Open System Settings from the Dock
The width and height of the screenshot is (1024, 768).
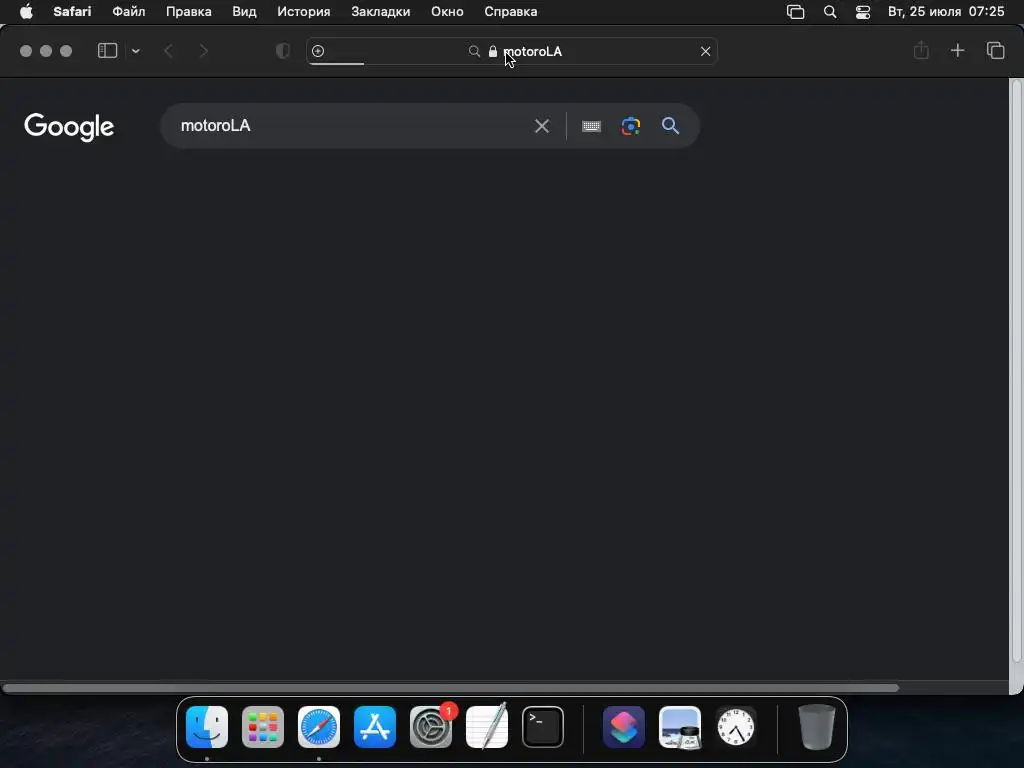tap(431, 727)
